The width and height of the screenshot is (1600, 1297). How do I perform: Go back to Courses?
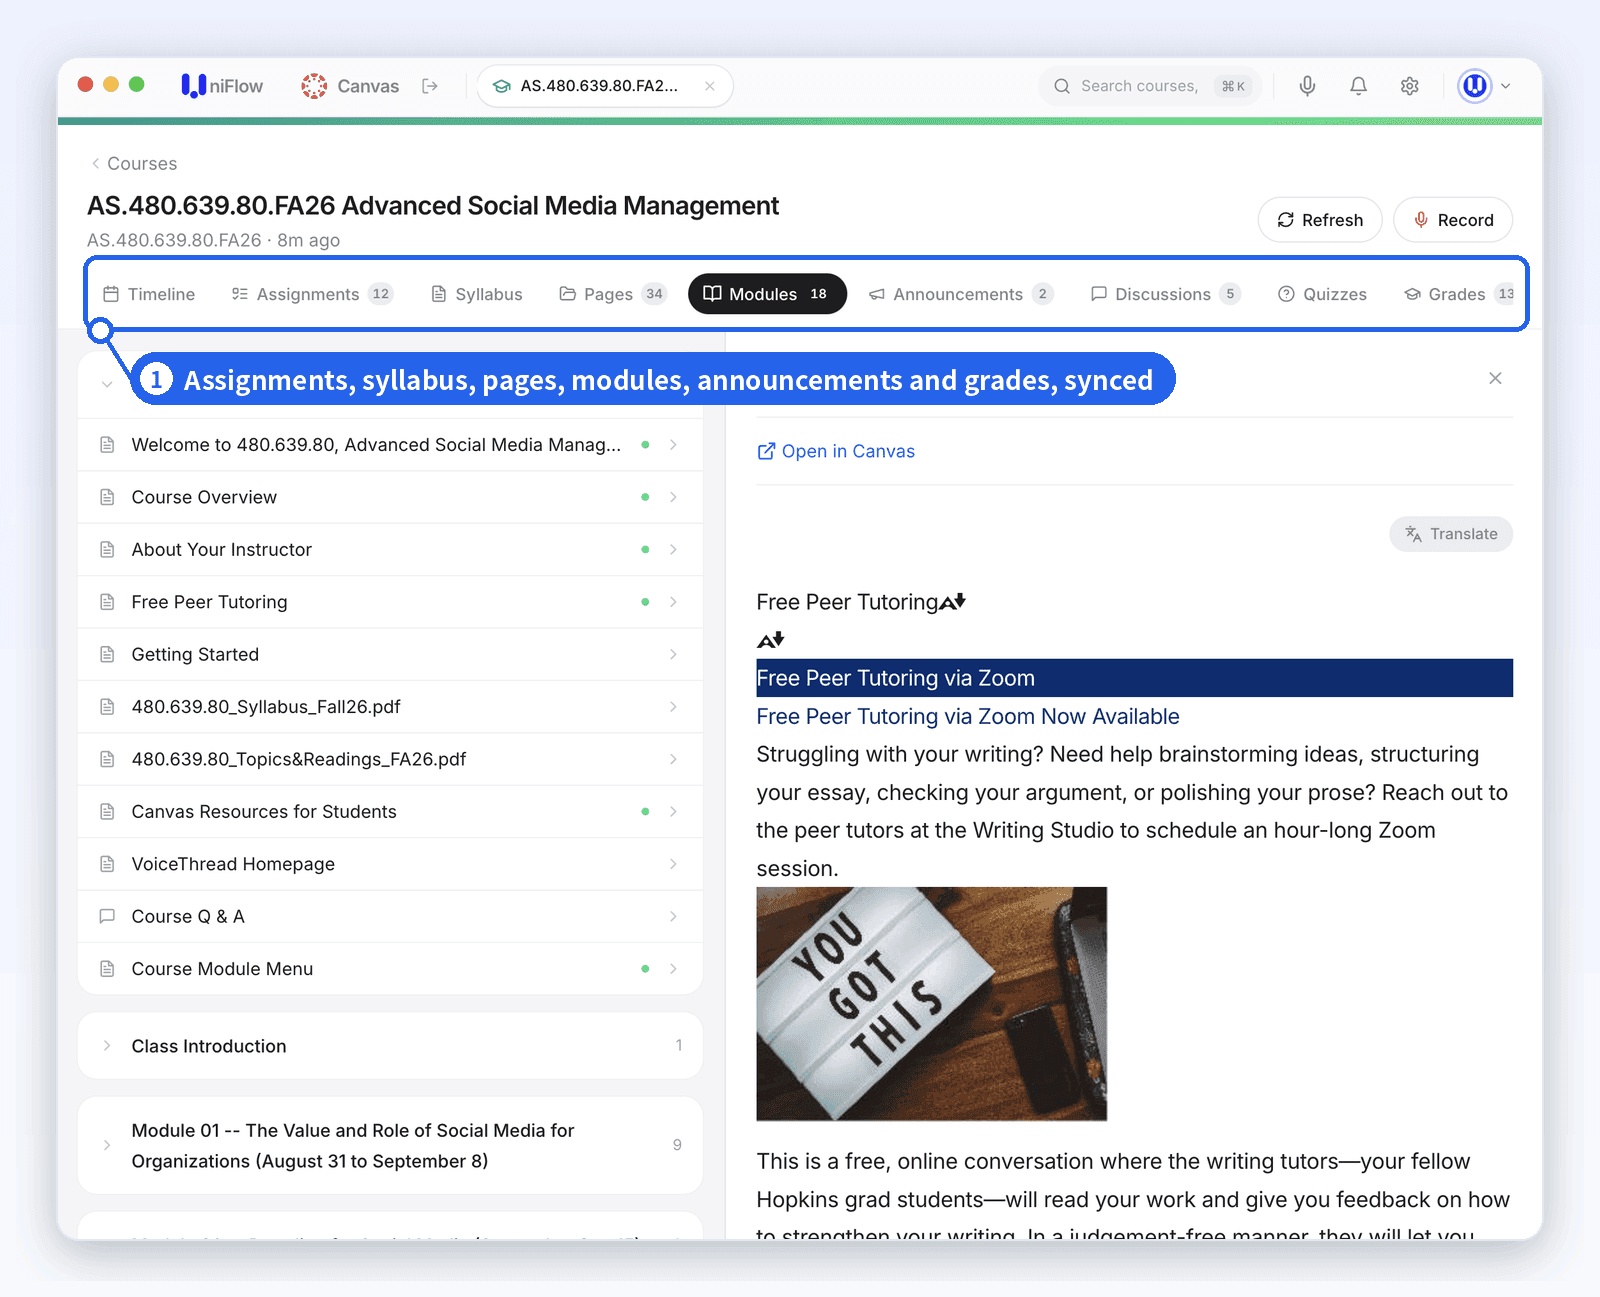point(134,163)
